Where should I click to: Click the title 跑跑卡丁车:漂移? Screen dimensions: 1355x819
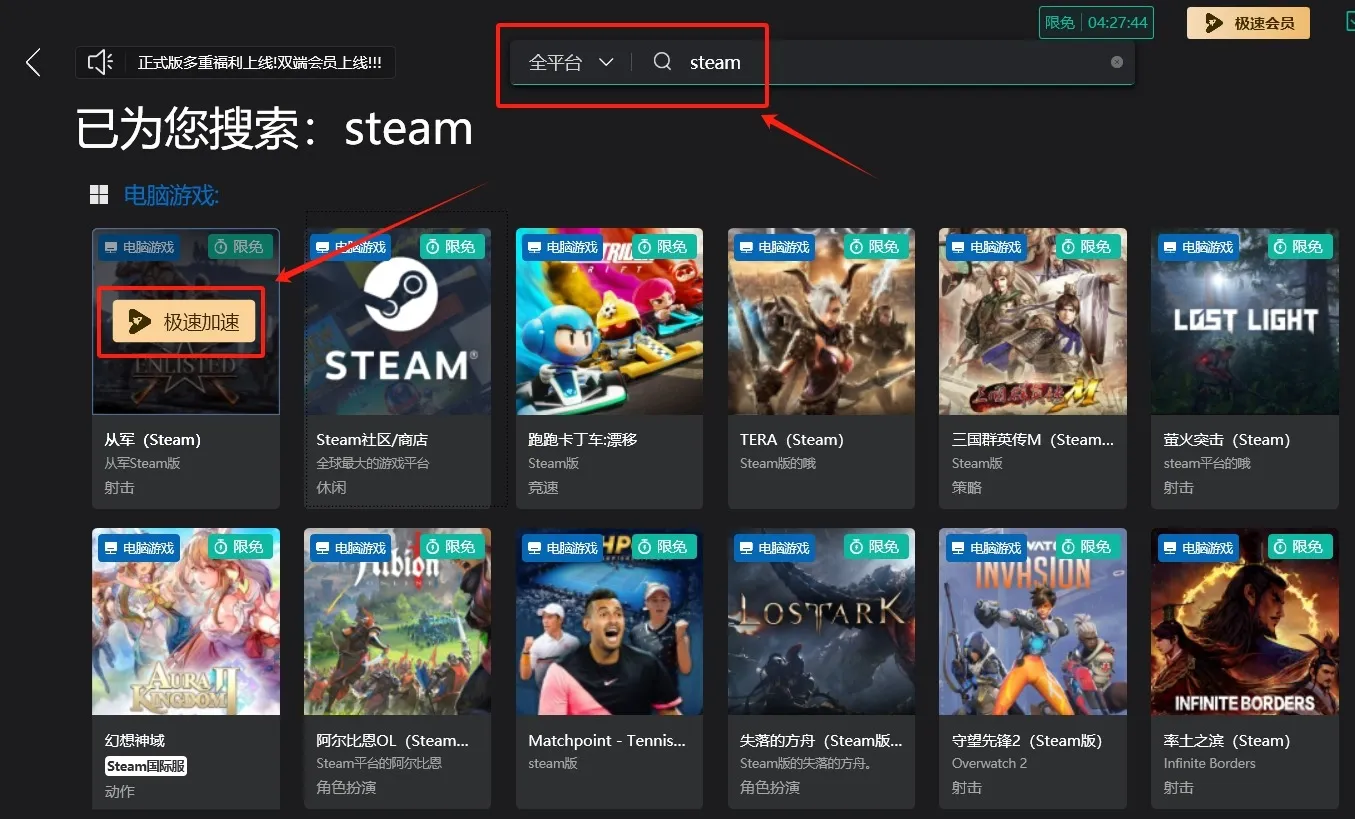(582, 440)
